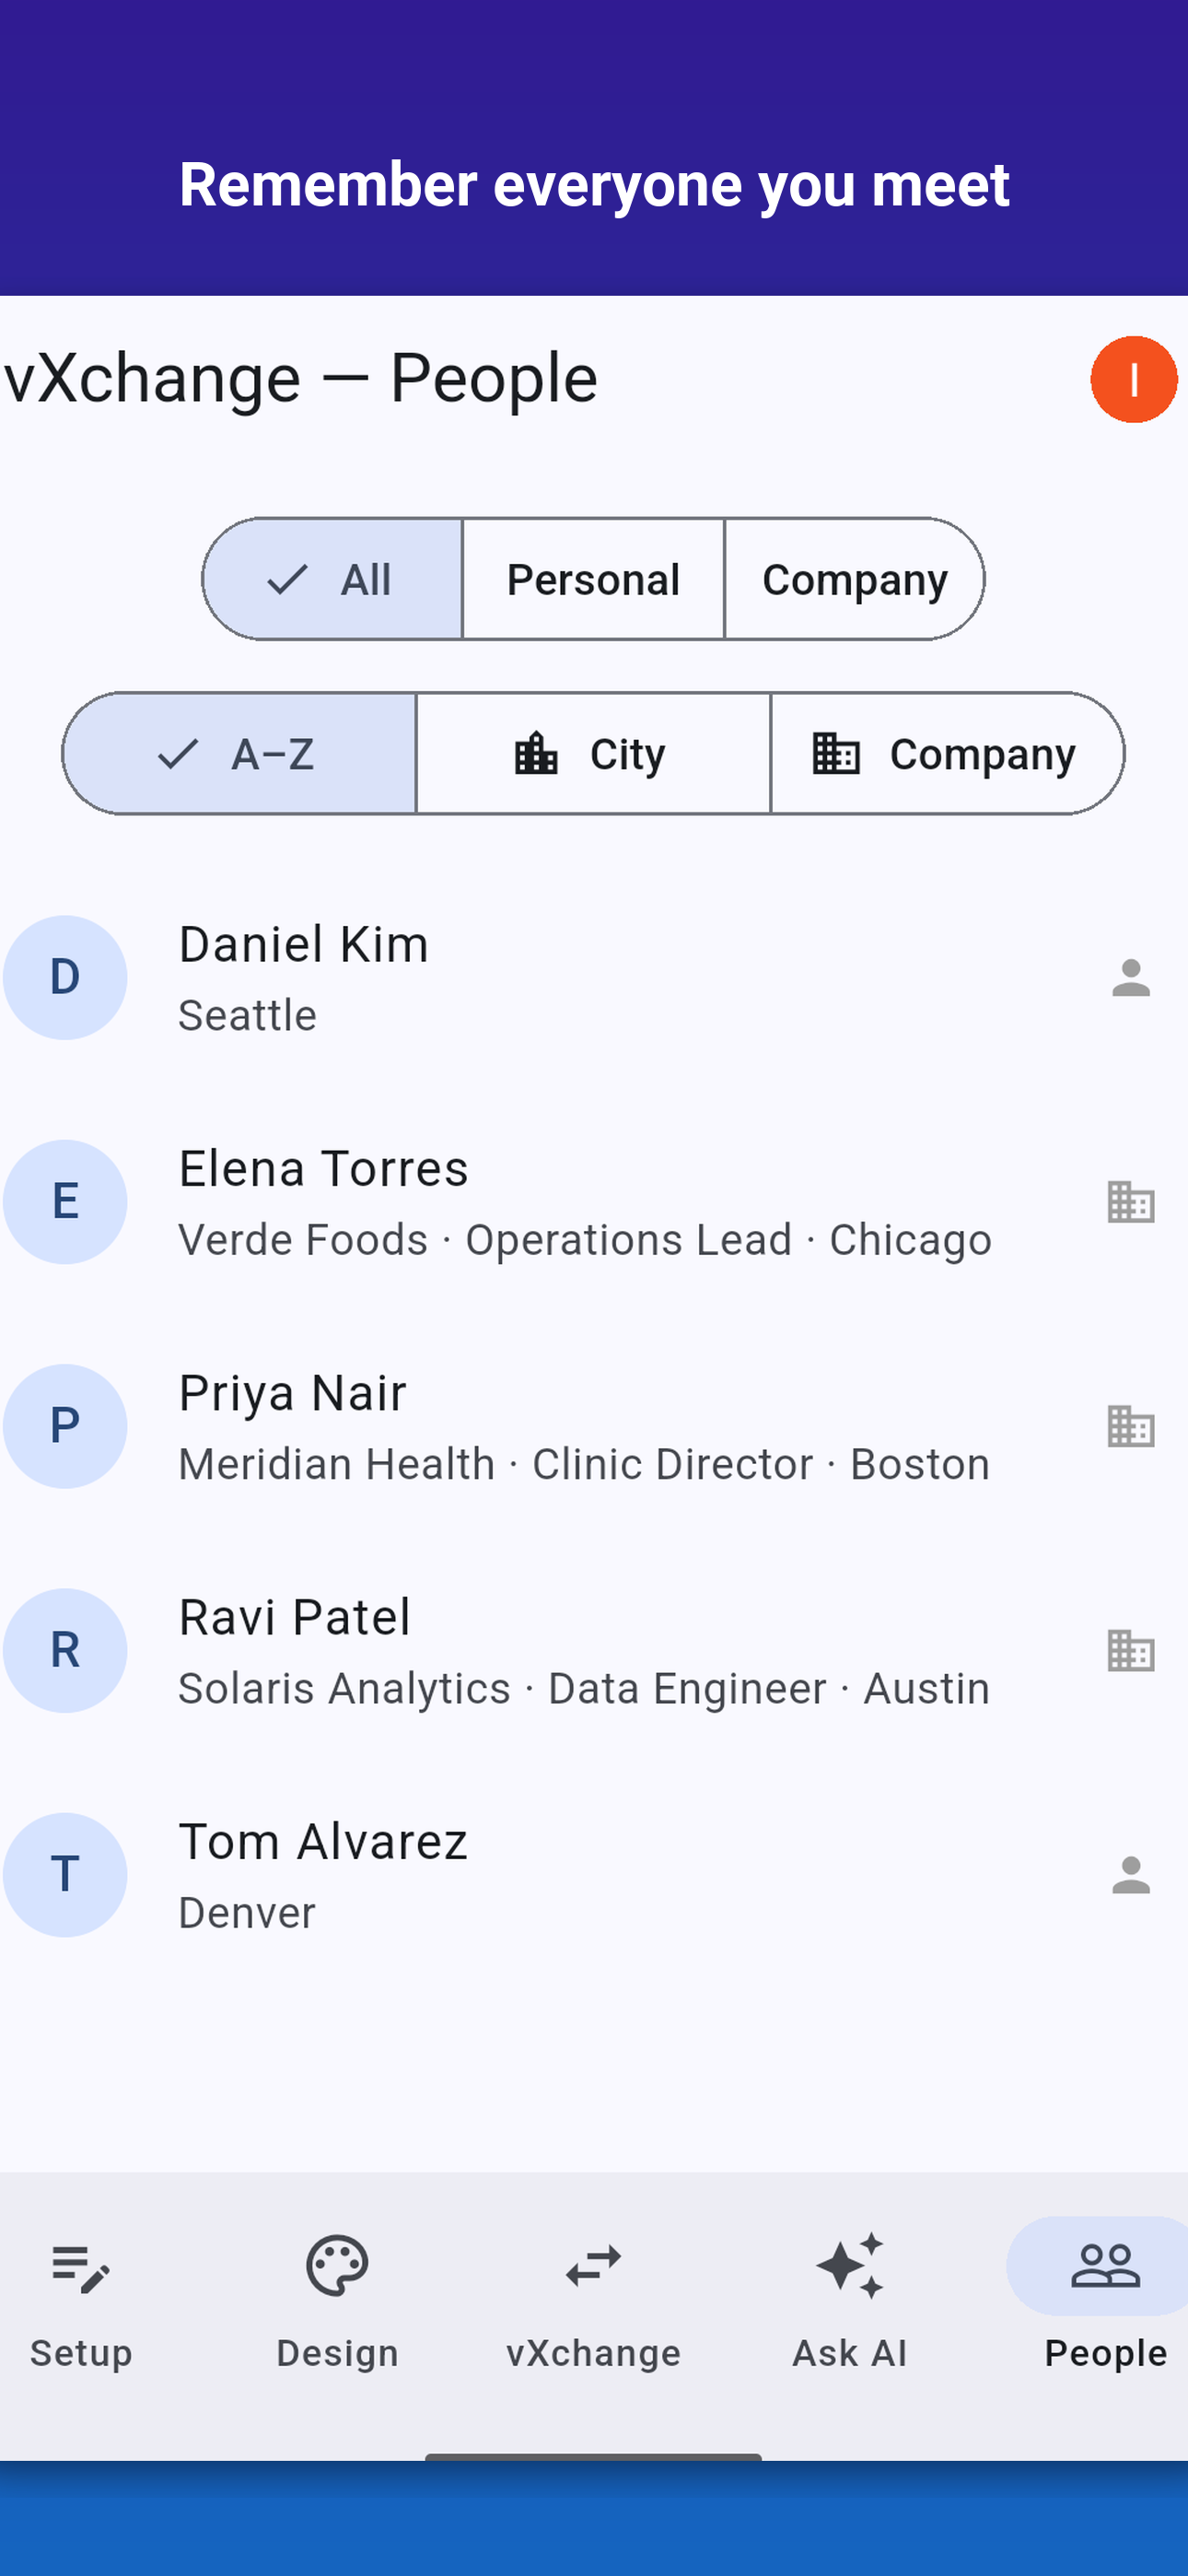Tap the building icon beside Ravi Patel

click(x=1131, y=1650)
